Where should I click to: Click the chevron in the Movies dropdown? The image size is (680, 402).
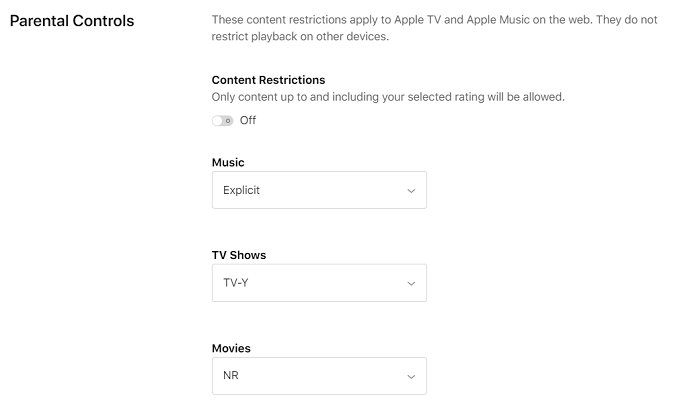(x=410, y=376)
